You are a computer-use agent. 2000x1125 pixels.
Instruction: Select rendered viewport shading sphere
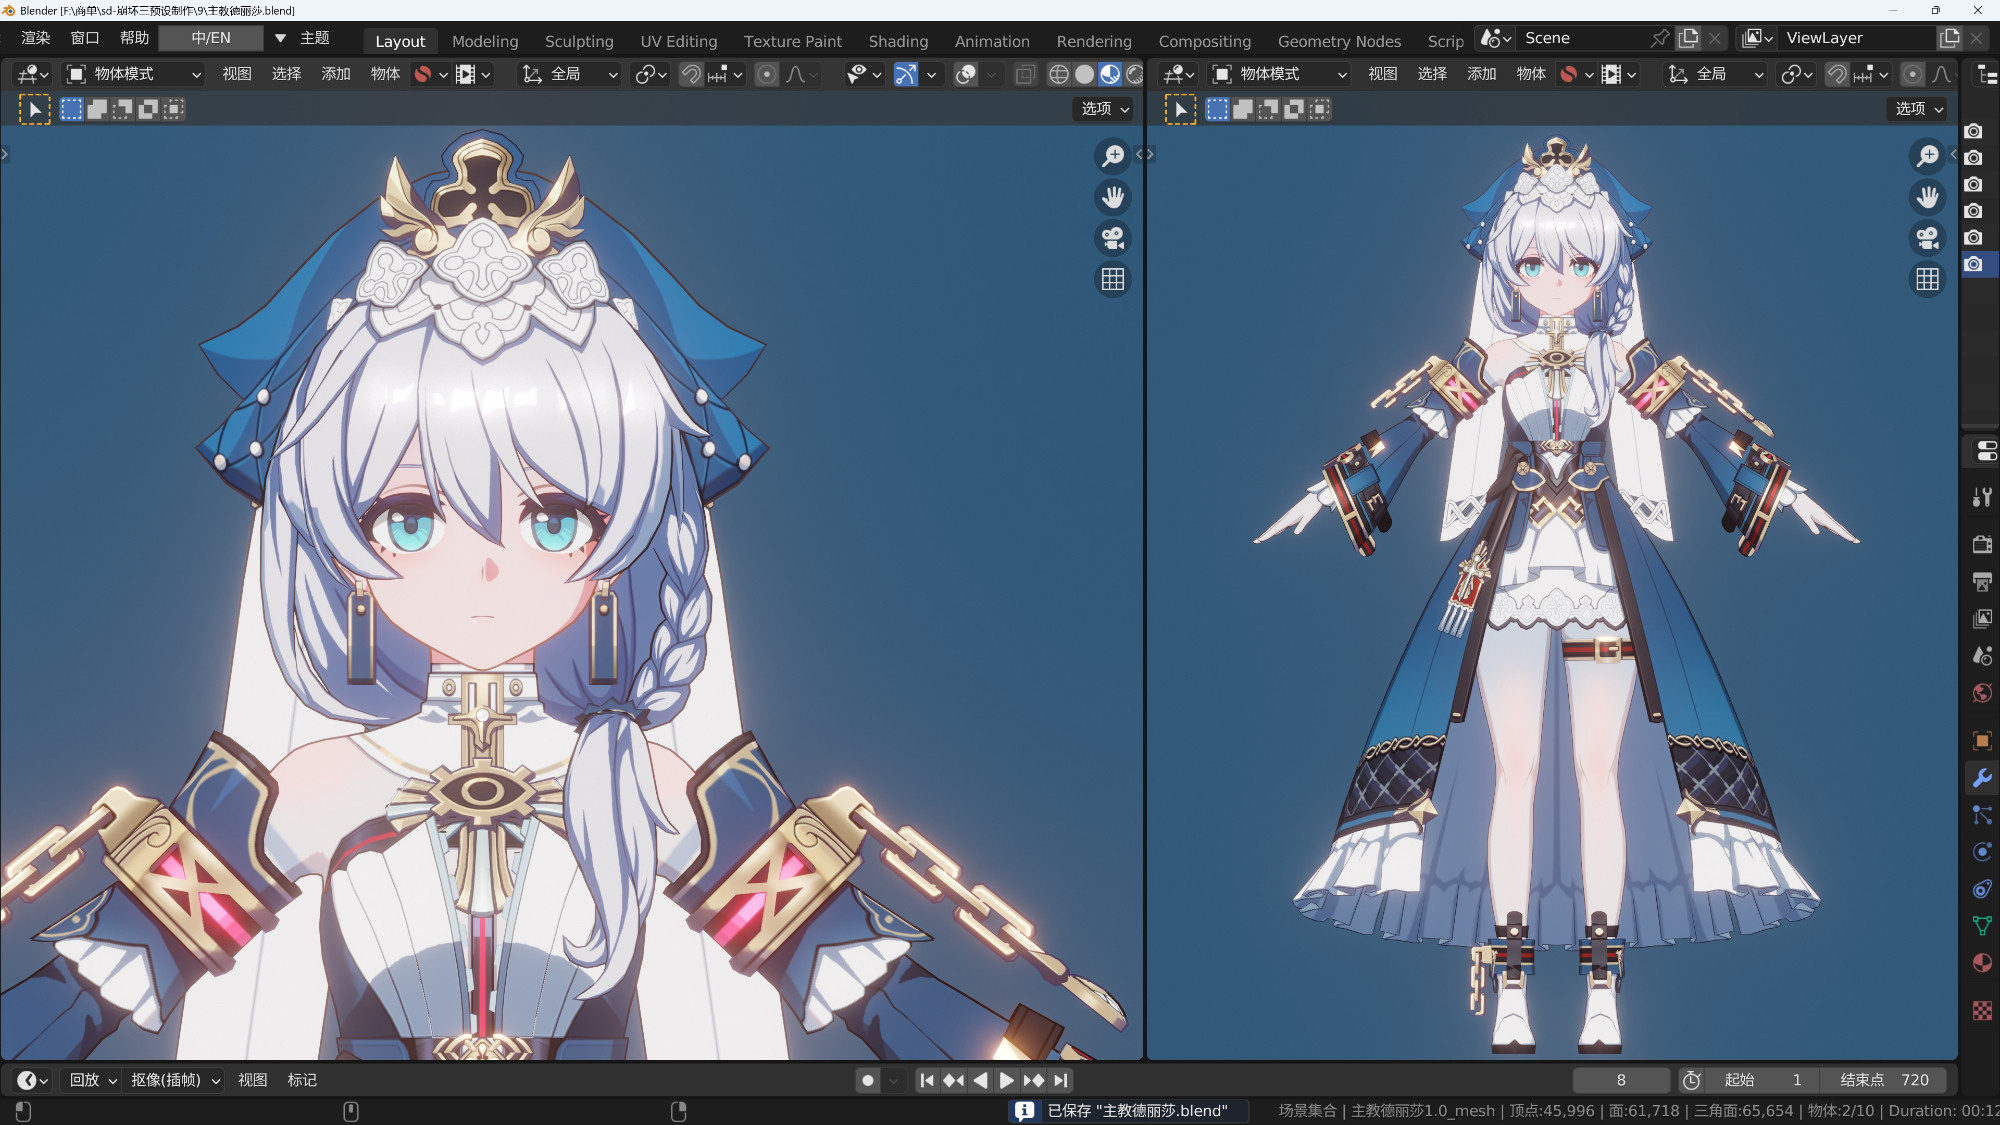pos(1134,74)
